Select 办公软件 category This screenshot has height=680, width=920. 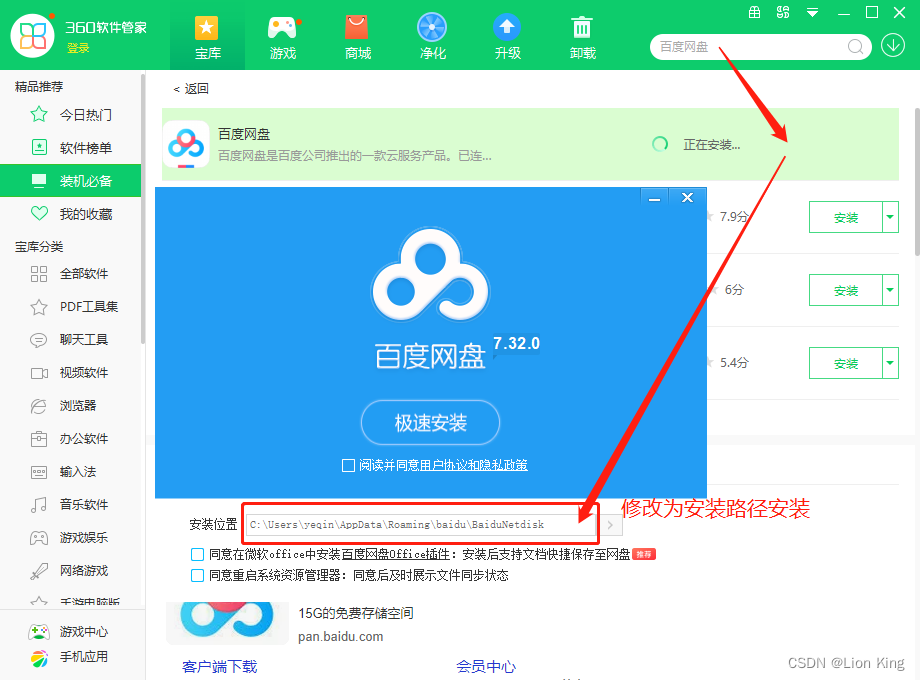click(70, 438)
